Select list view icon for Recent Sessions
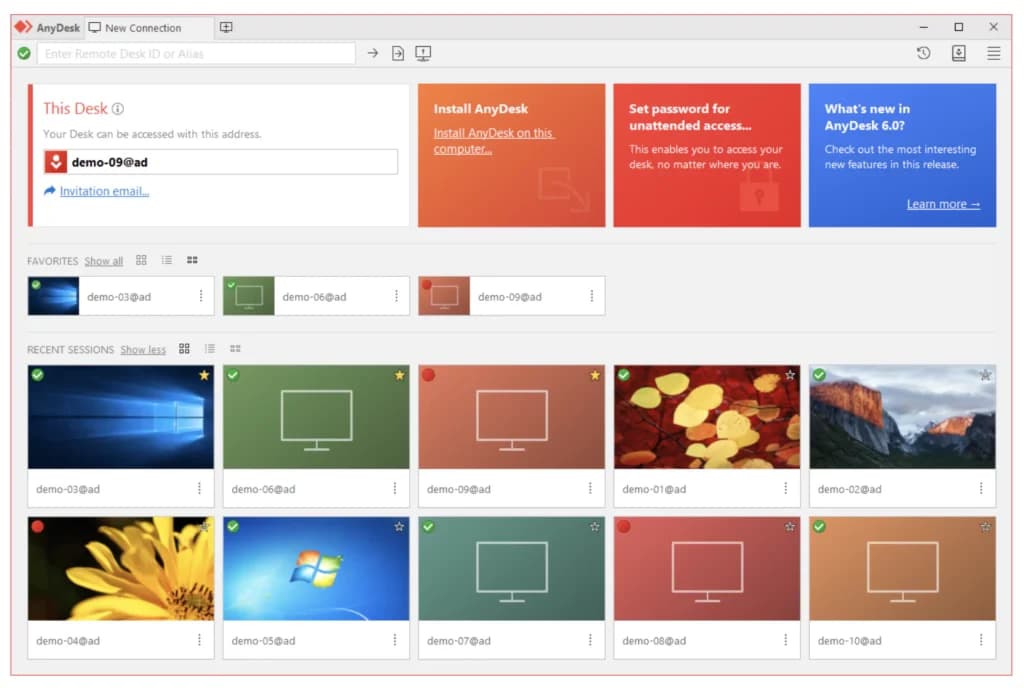Screen dimensions: 1024x688 (210, 349)
